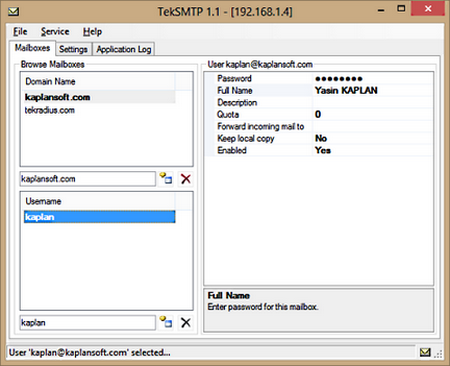Open the Help menu
Image resolution: width=450 pixels, height=366 pixels.
click(92, 32)
